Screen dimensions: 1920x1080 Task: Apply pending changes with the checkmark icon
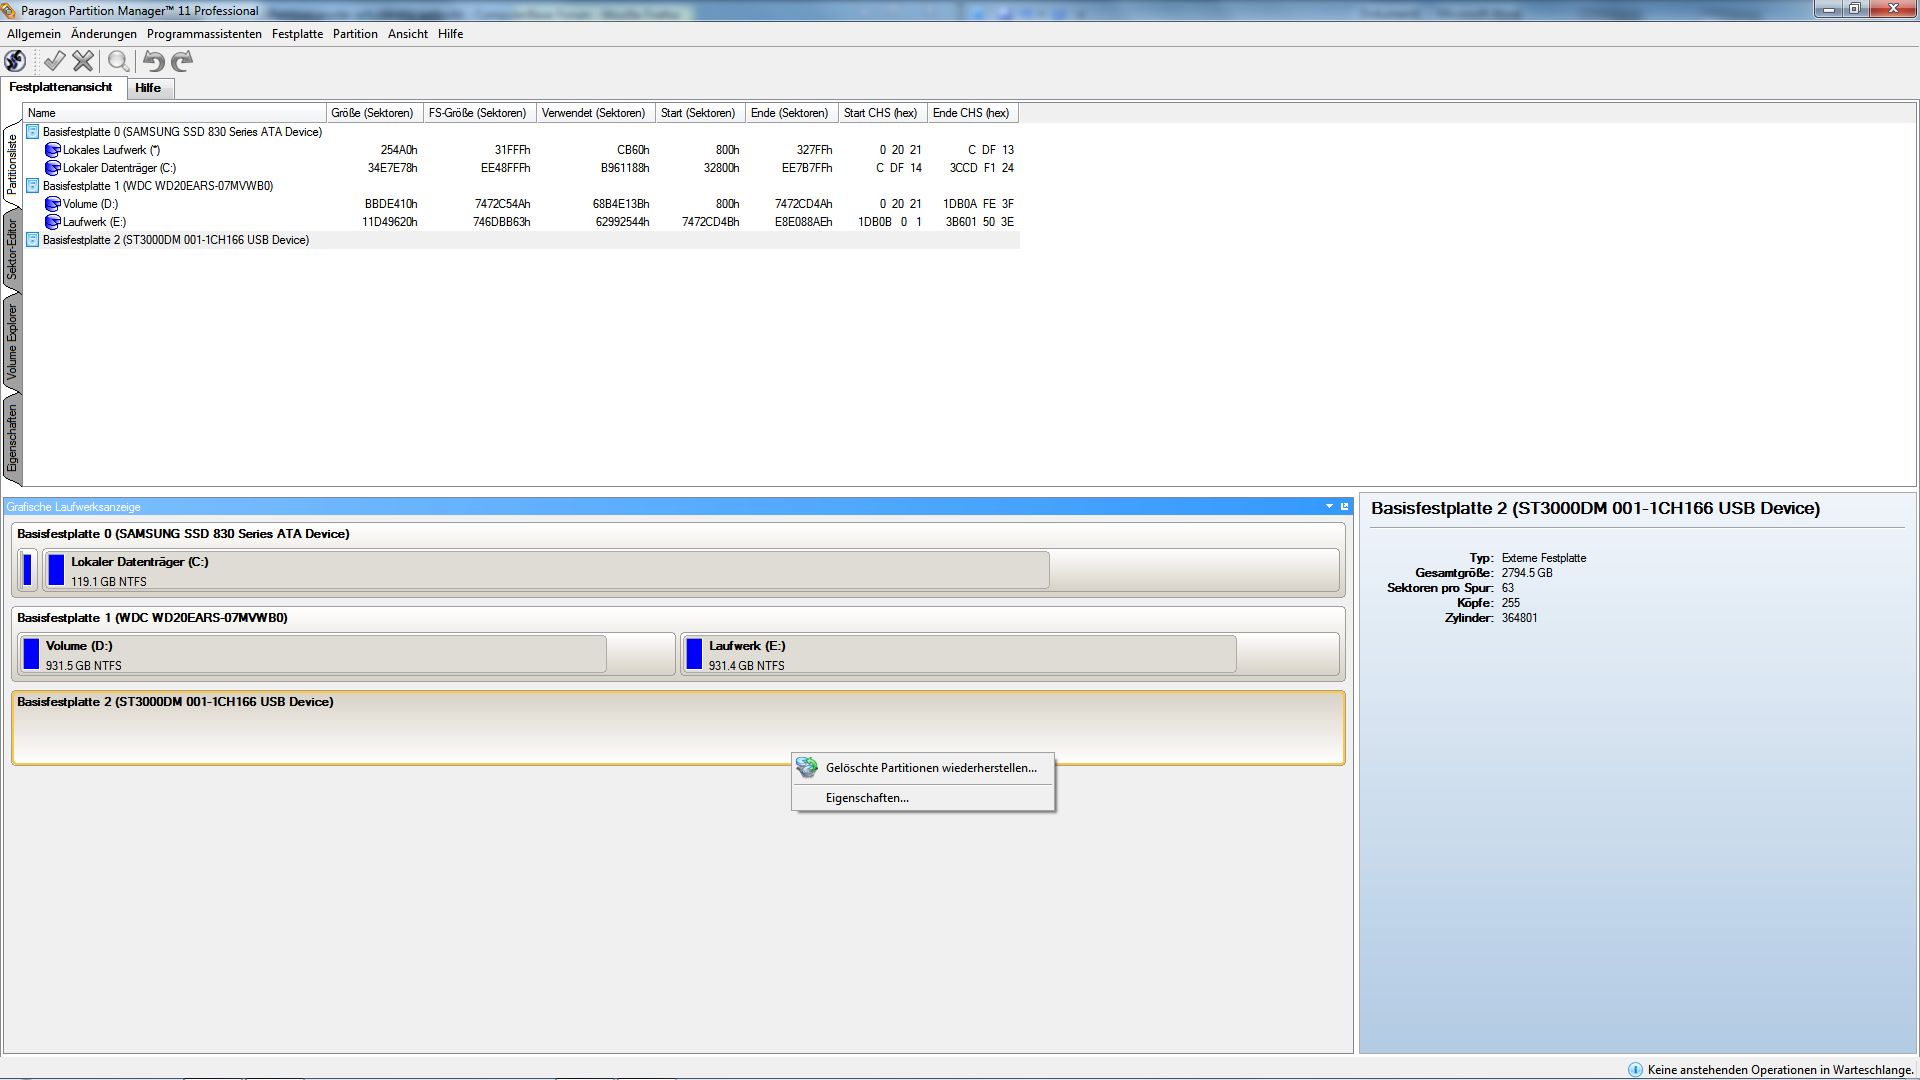(54, 61)
